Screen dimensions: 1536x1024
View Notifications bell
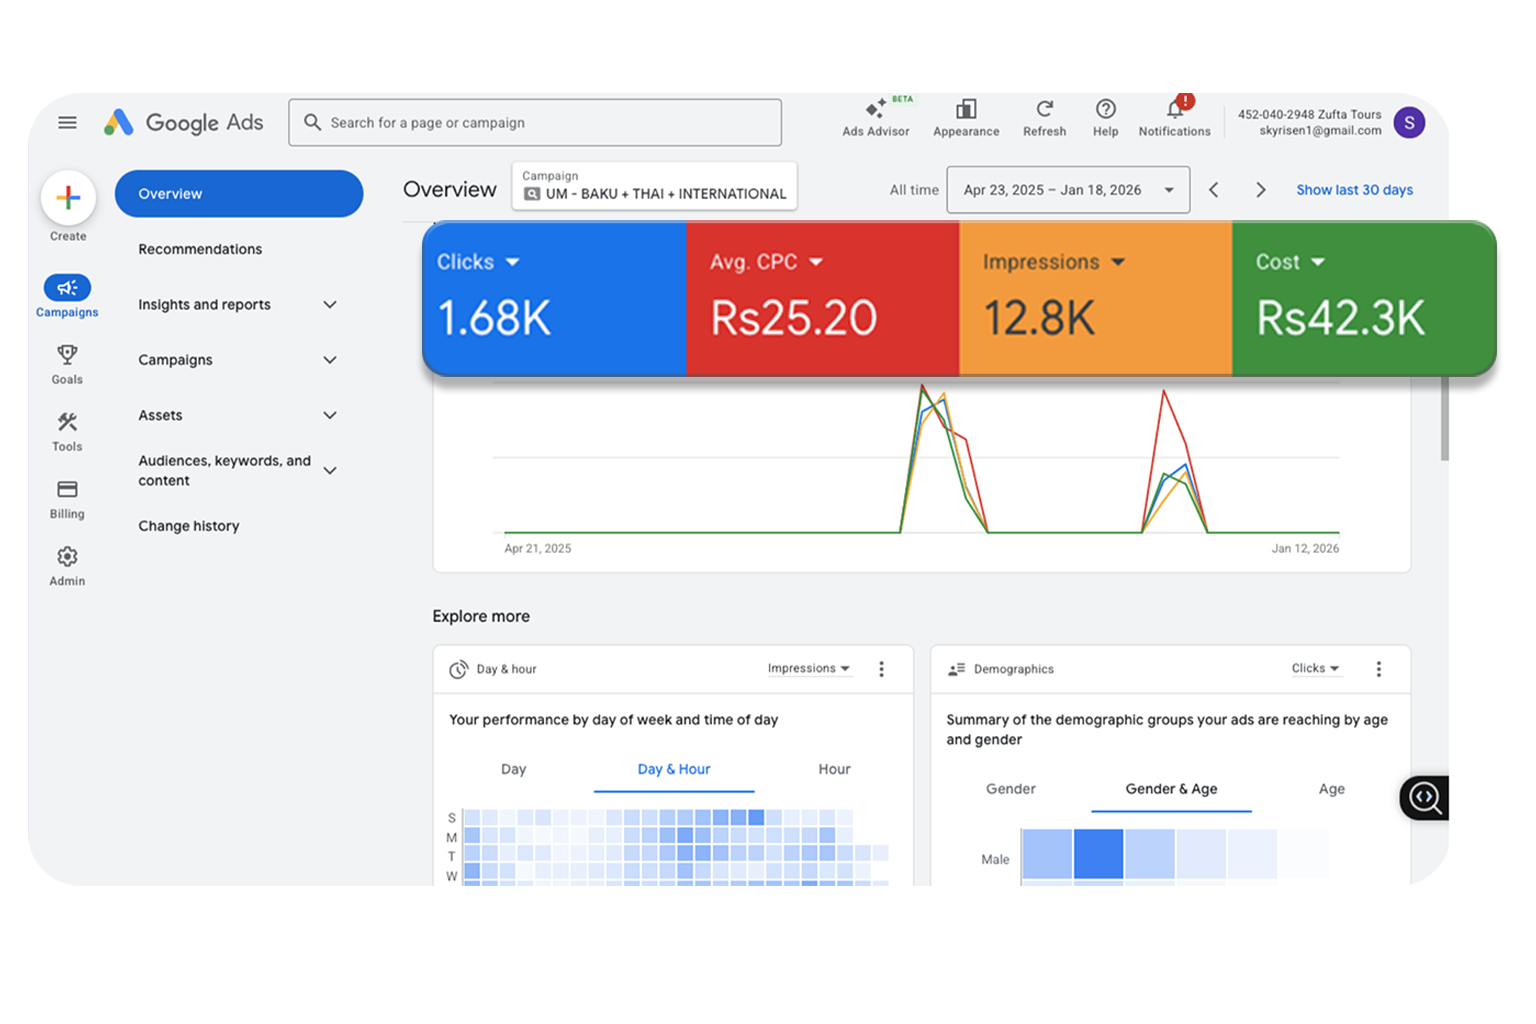1174,117
